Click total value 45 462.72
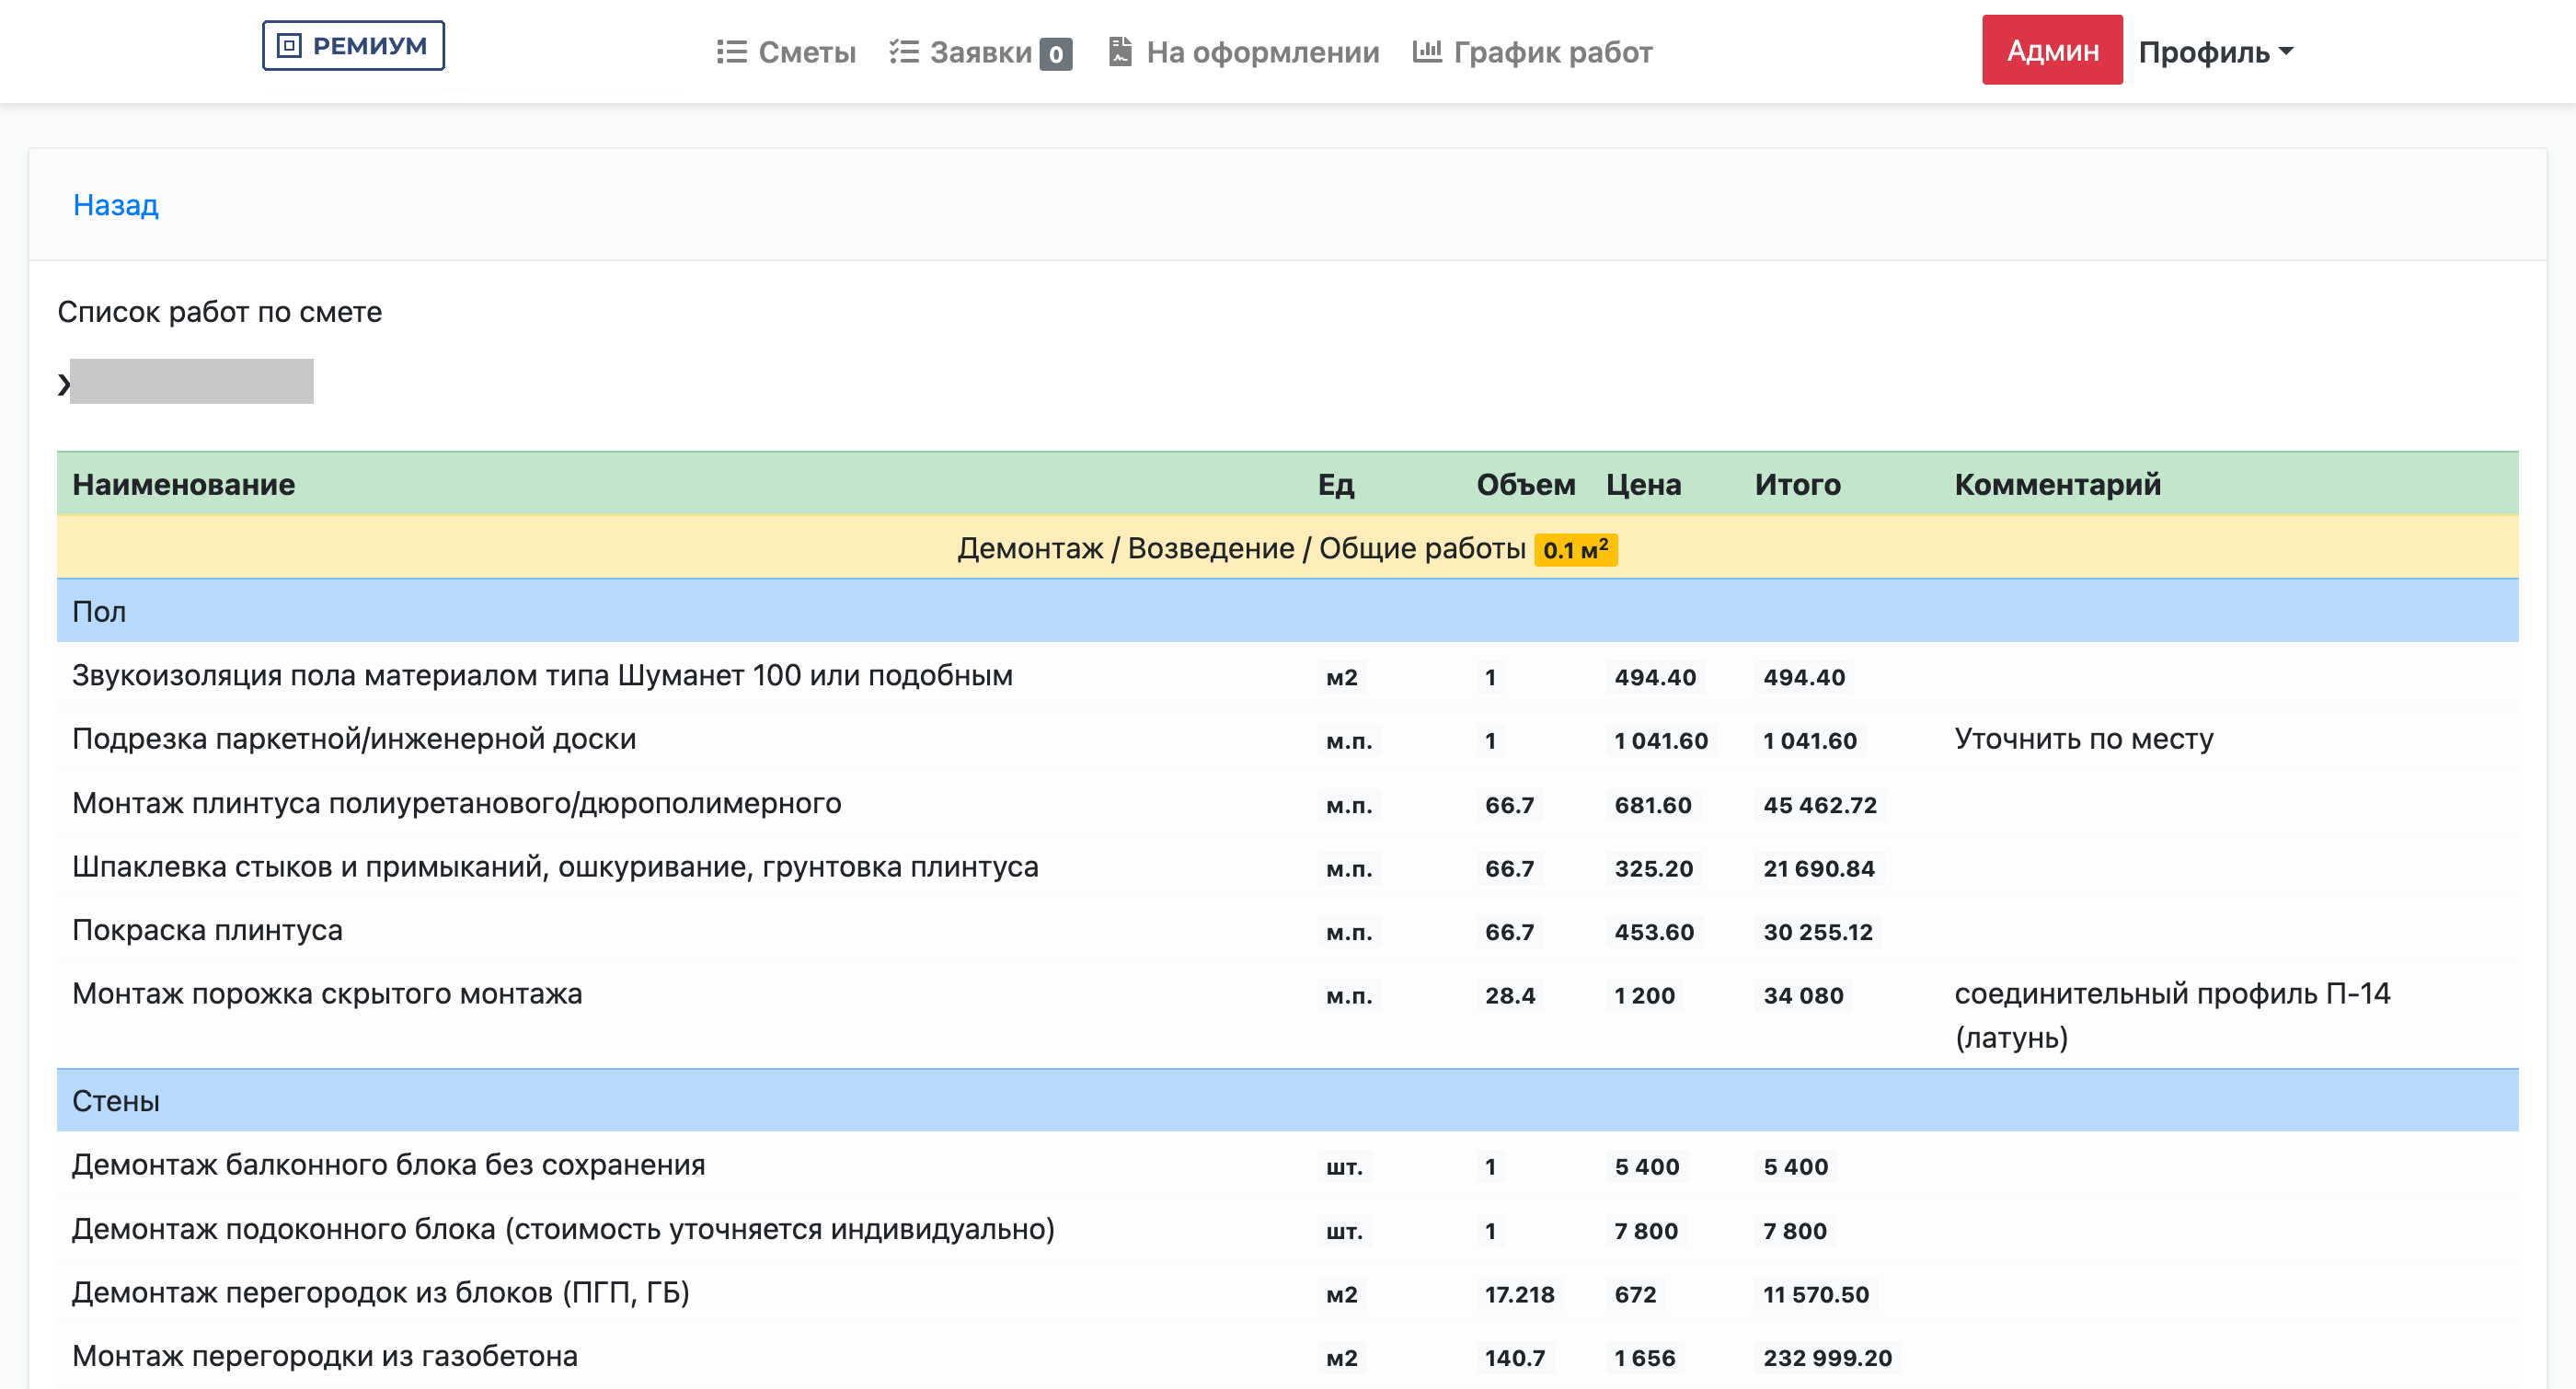Viewport: 2576px width, 1389px height. pos(1820,805)
